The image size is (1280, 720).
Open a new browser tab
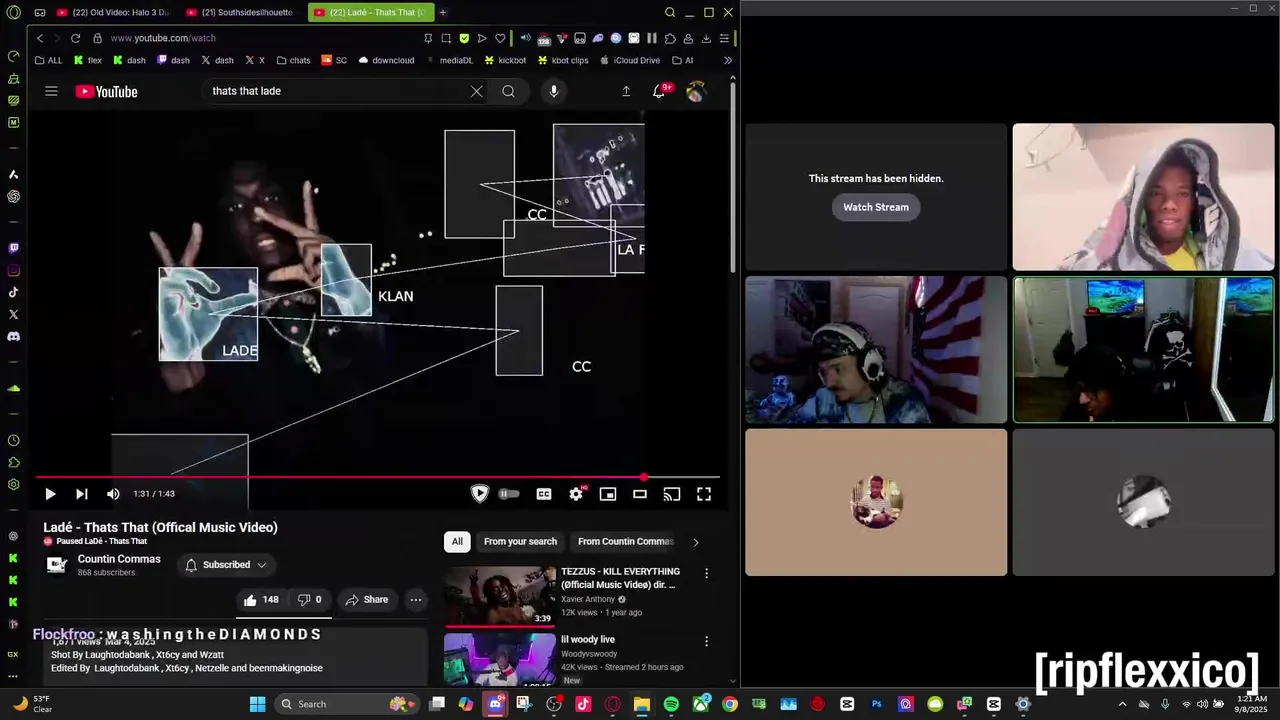coord(443,12)
